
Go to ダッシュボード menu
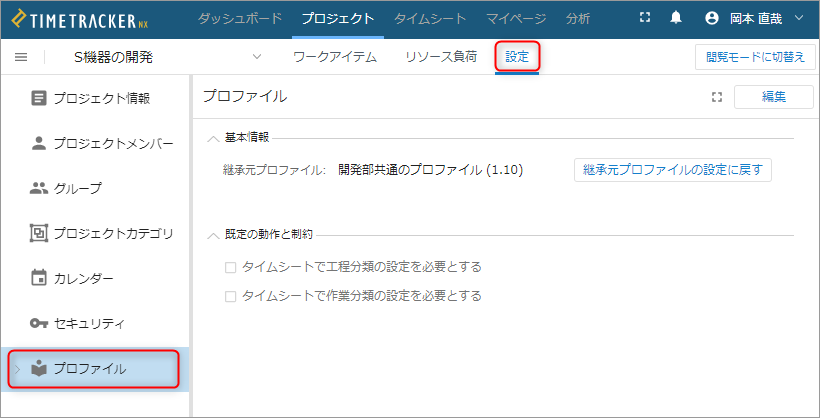240,19
